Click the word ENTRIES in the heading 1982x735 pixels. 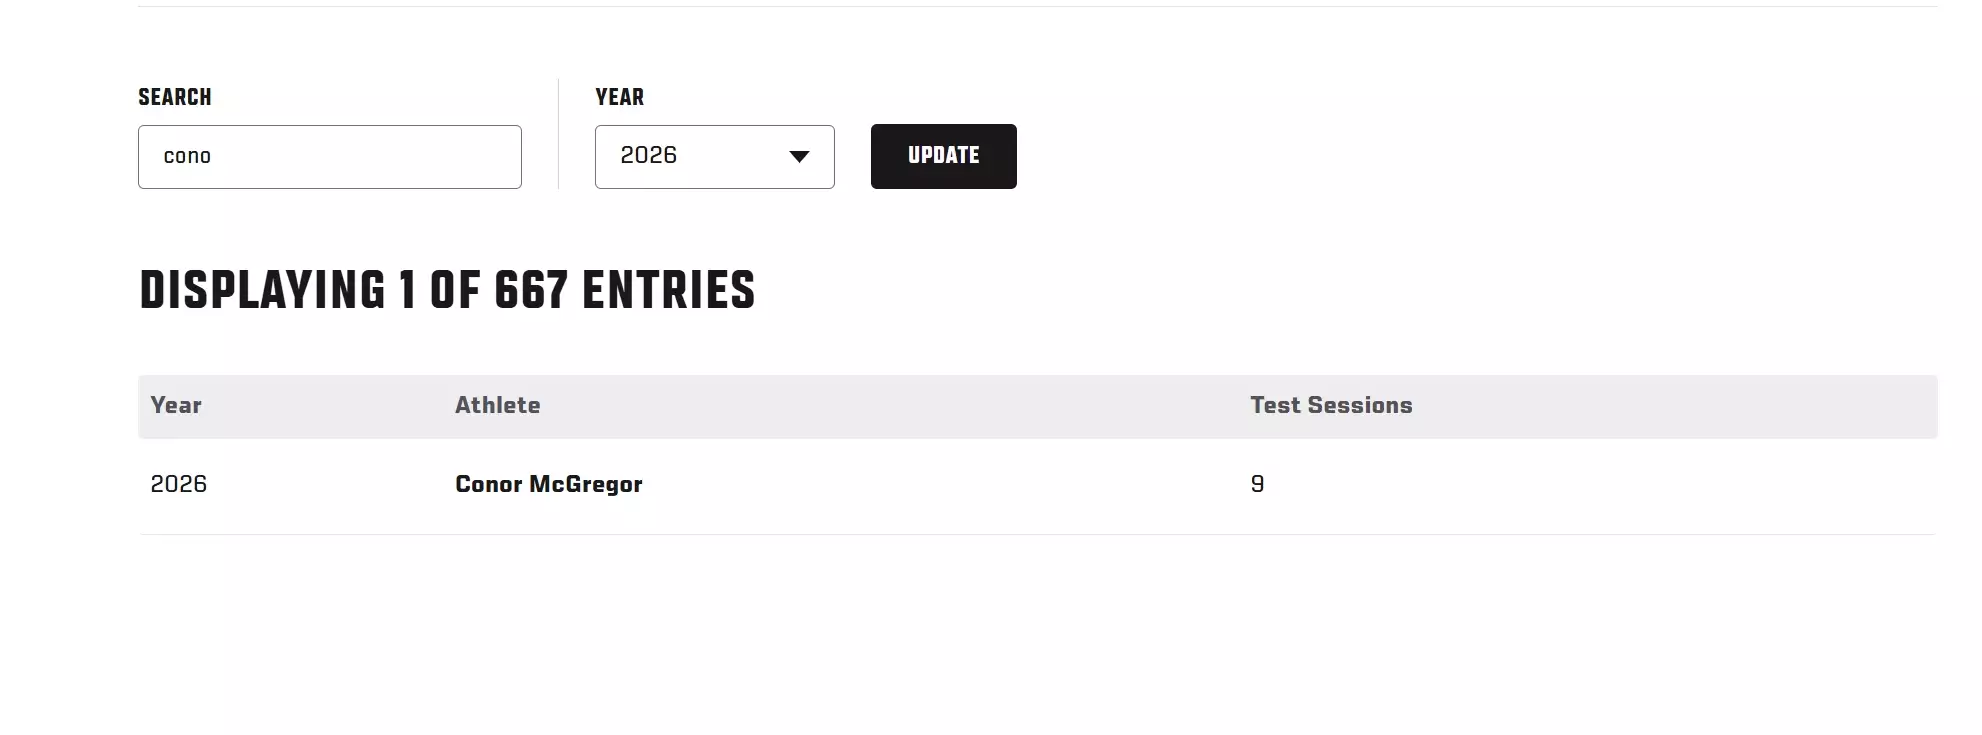tap(668, 291)
